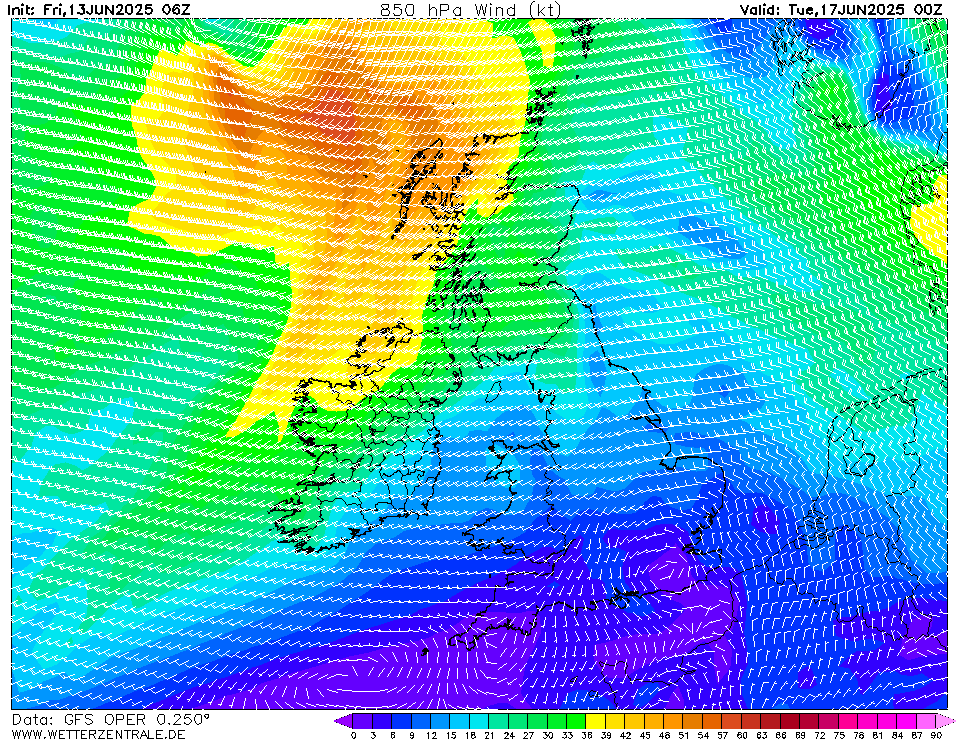959x741 pixels.
Task: Click the "39" label on the color scale
Action: coord(605,735)
